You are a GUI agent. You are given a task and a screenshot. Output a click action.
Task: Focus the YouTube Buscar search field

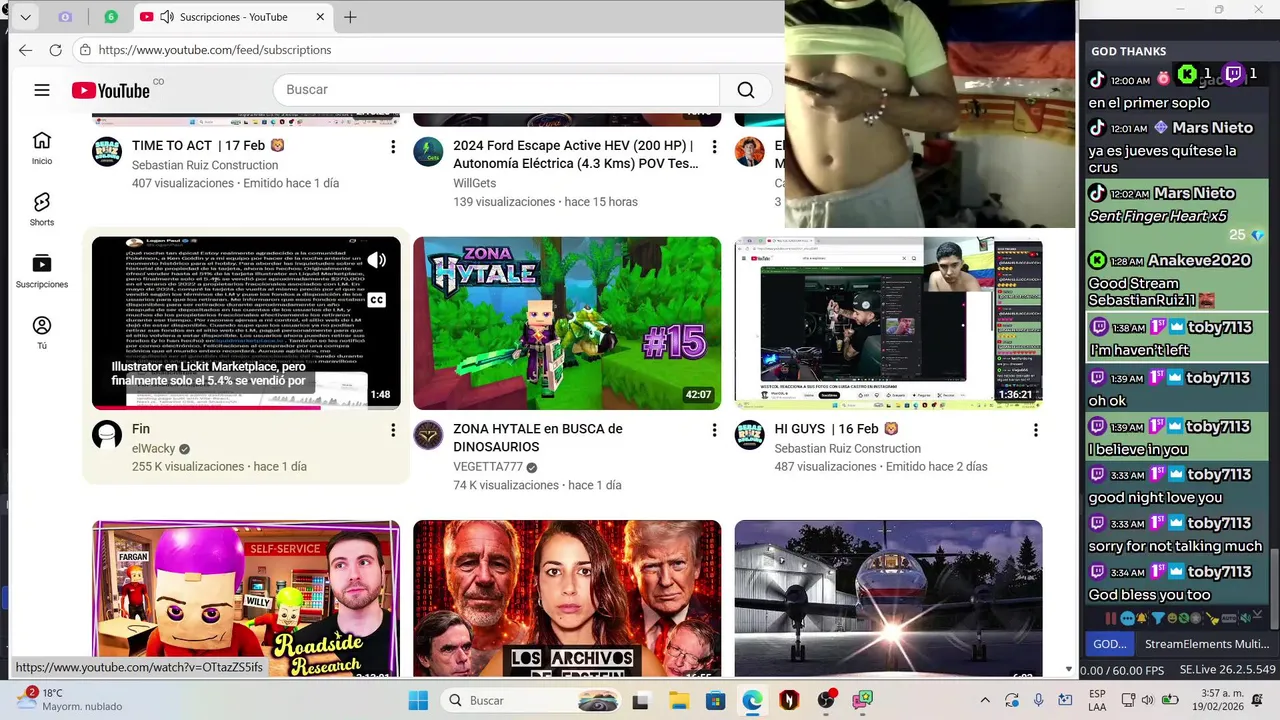pyautogui.click(x=497, y=90)
